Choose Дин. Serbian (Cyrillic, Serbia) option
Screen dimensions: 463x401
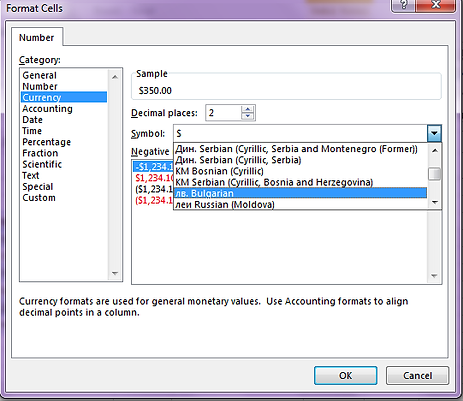click(x=300, y=160)
